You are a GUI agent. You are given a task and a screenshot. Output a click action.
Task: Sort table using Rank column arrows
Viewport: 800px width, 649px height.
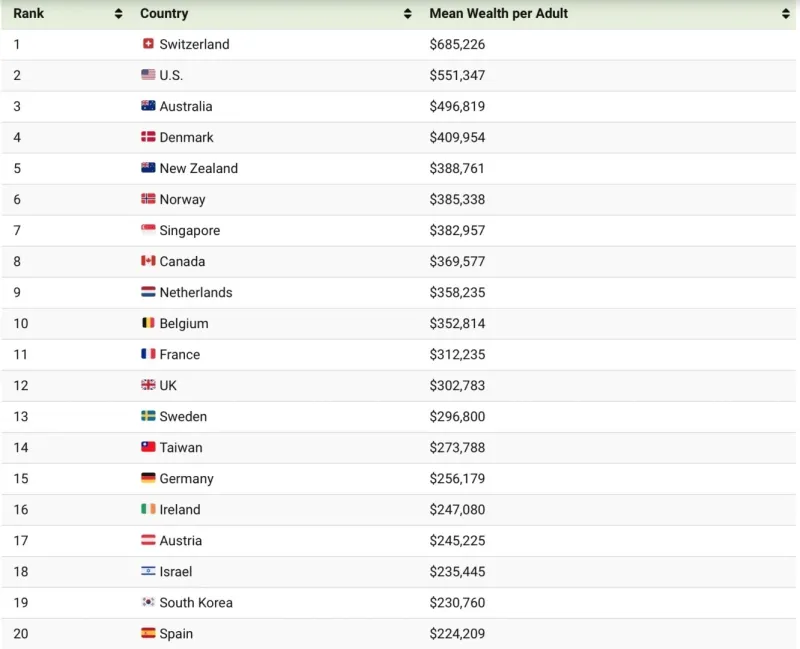(x=118, y=14)
